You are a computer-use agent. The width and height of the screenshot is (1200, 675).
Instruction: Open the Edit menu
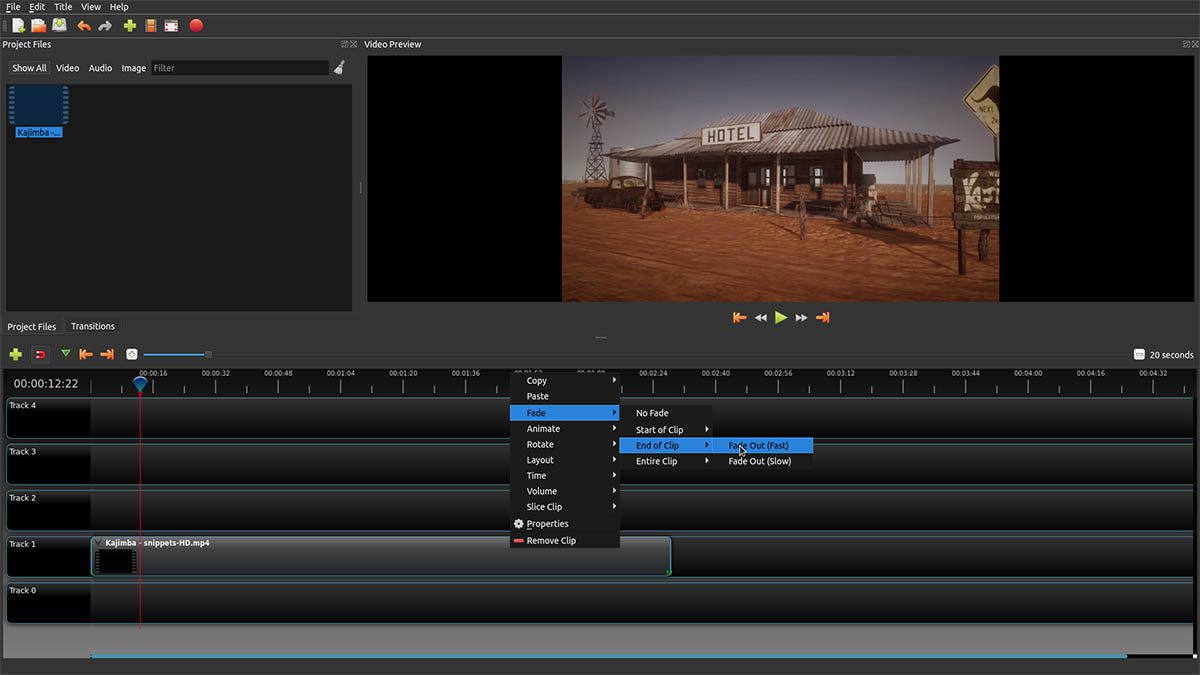pos(37,7)
